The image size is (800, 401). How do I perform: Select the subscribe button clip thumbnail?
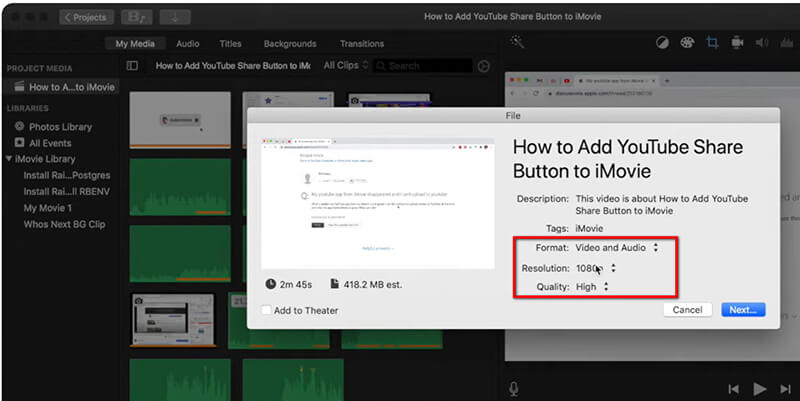click(180, 119)
